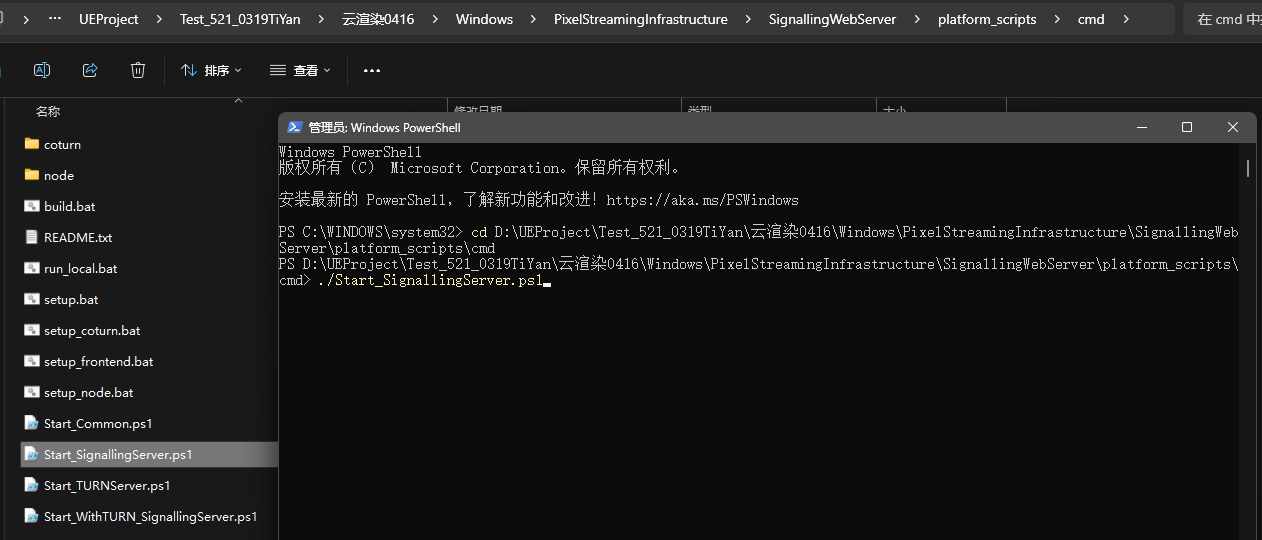This screenshot has width=1262, height=540.
Task: Expand the chevron after PixelStreamingInfrastructure breadcrumb
Action: coord(749,19)
